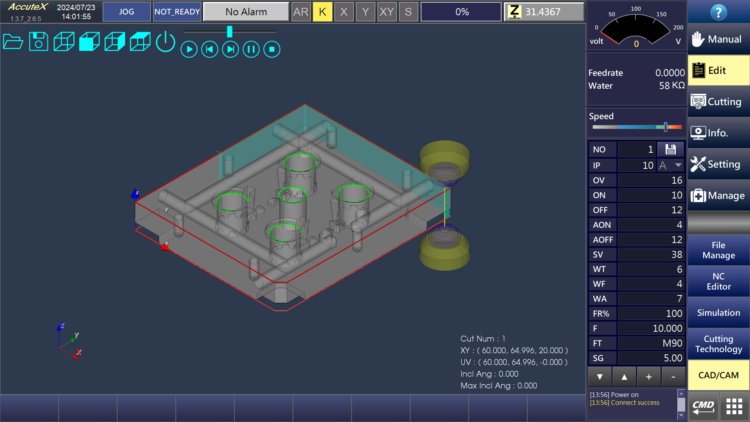Select CAD/CAM

coord(718,375)
